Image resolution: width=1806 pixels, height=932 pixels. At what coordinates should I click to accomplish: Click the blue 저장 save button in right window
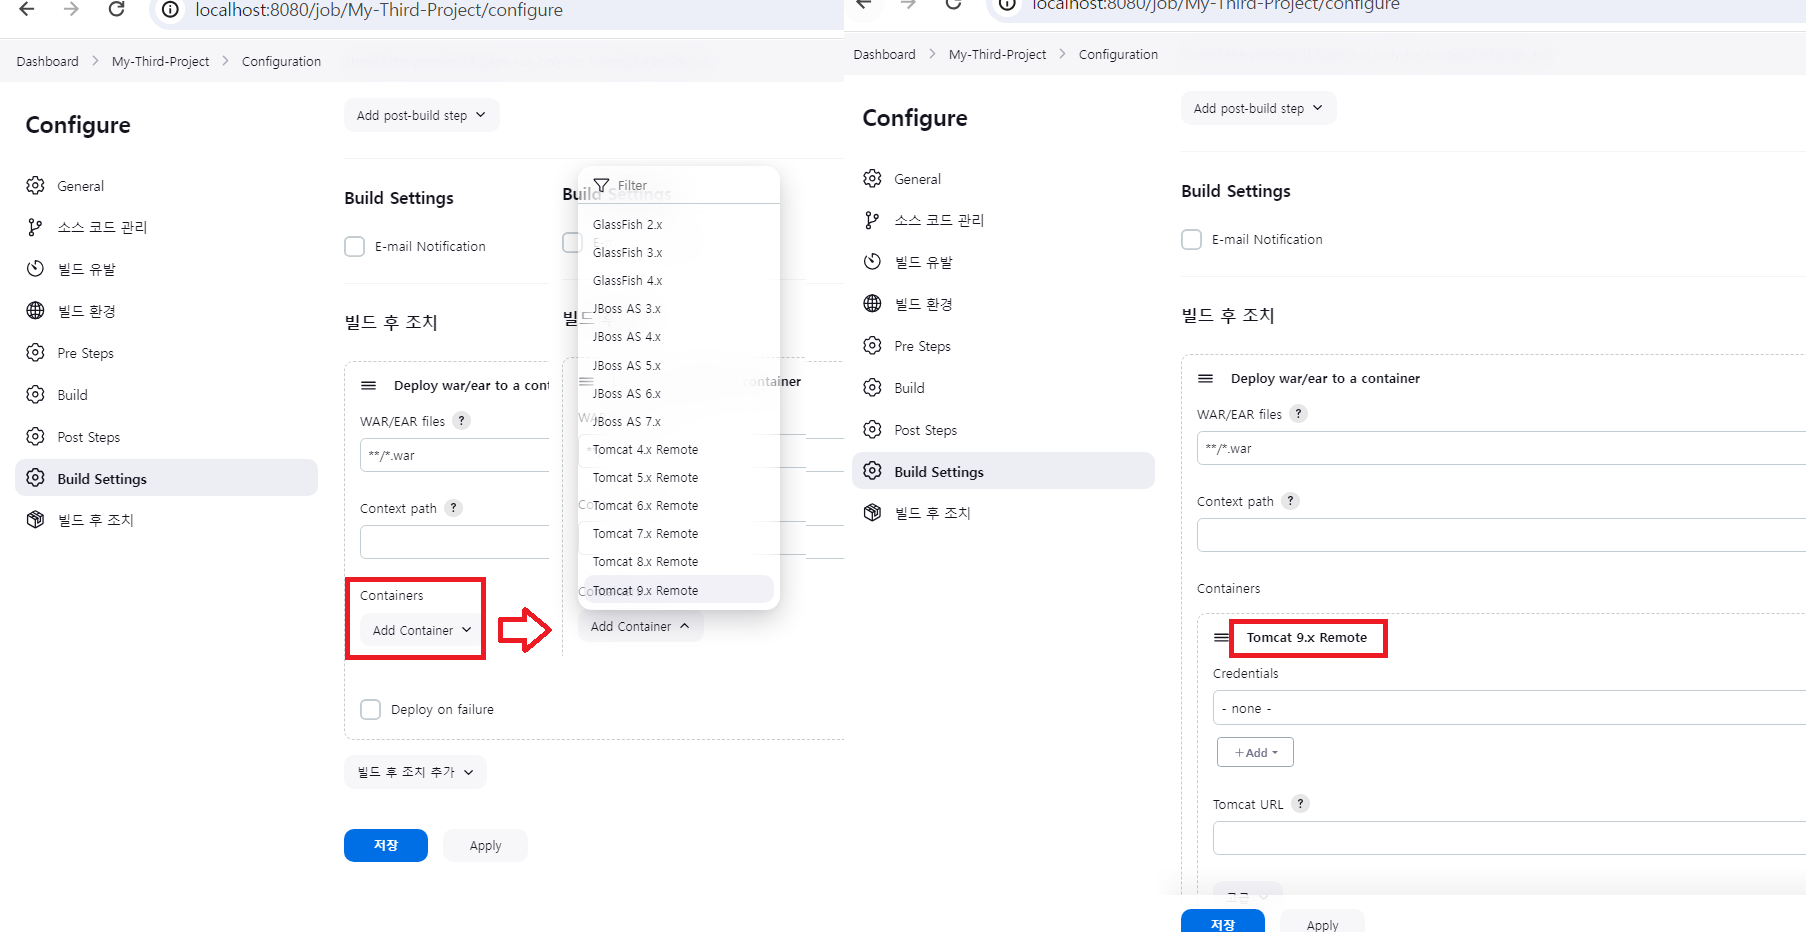coord(1223,921)
